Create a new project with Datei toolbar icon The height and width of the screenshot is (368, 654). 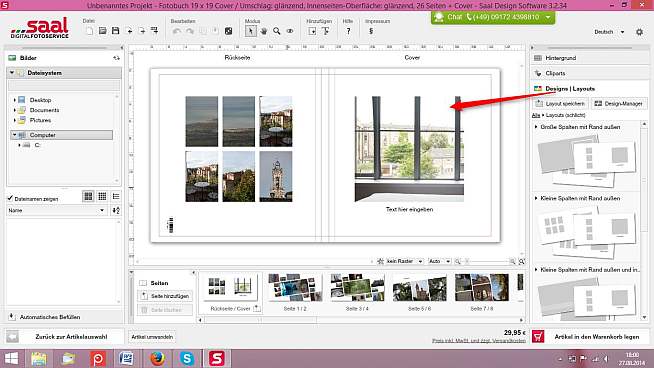89,31
